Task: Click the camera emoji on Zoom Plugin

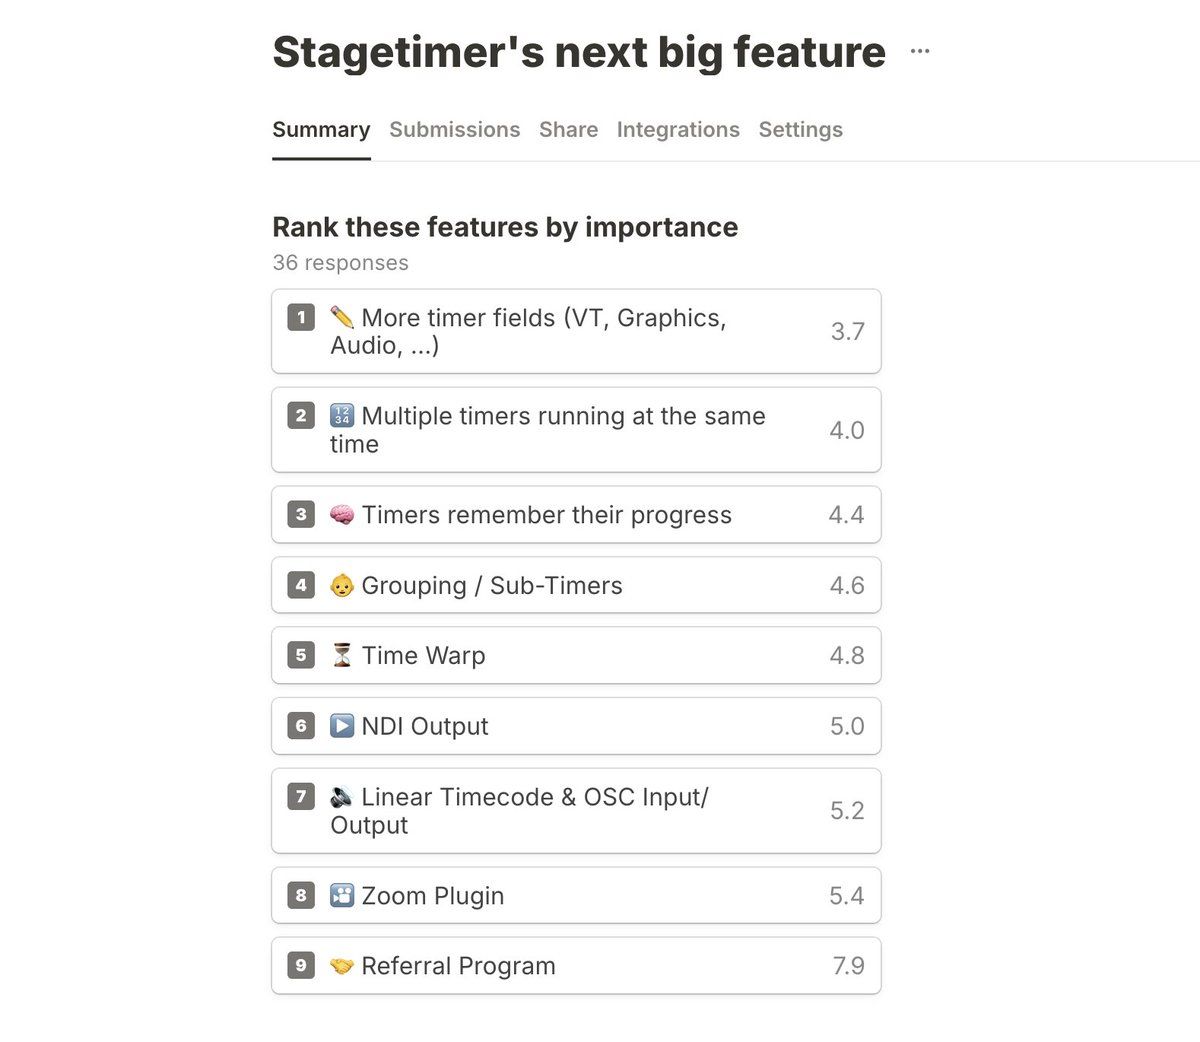Action: pyautogui.click(x=342, y=895)
